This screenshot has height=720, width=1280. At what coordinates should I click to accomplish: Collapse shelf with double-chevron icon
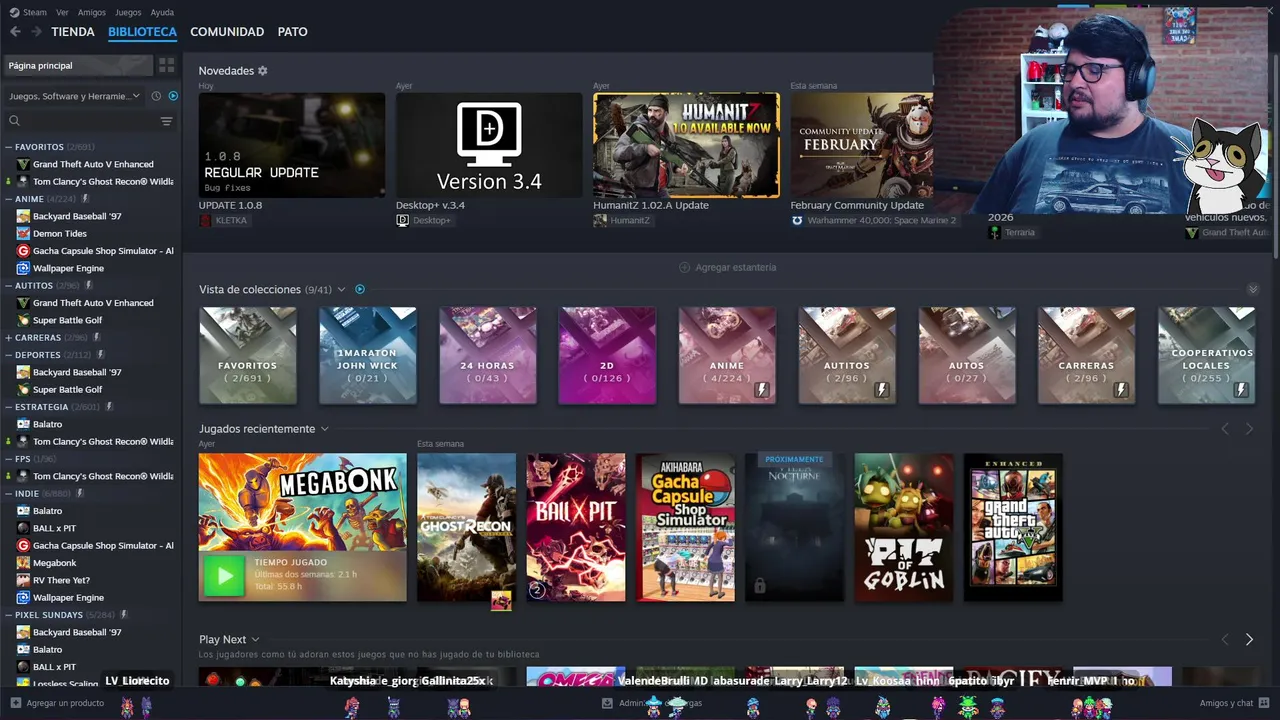[1252, 289]
